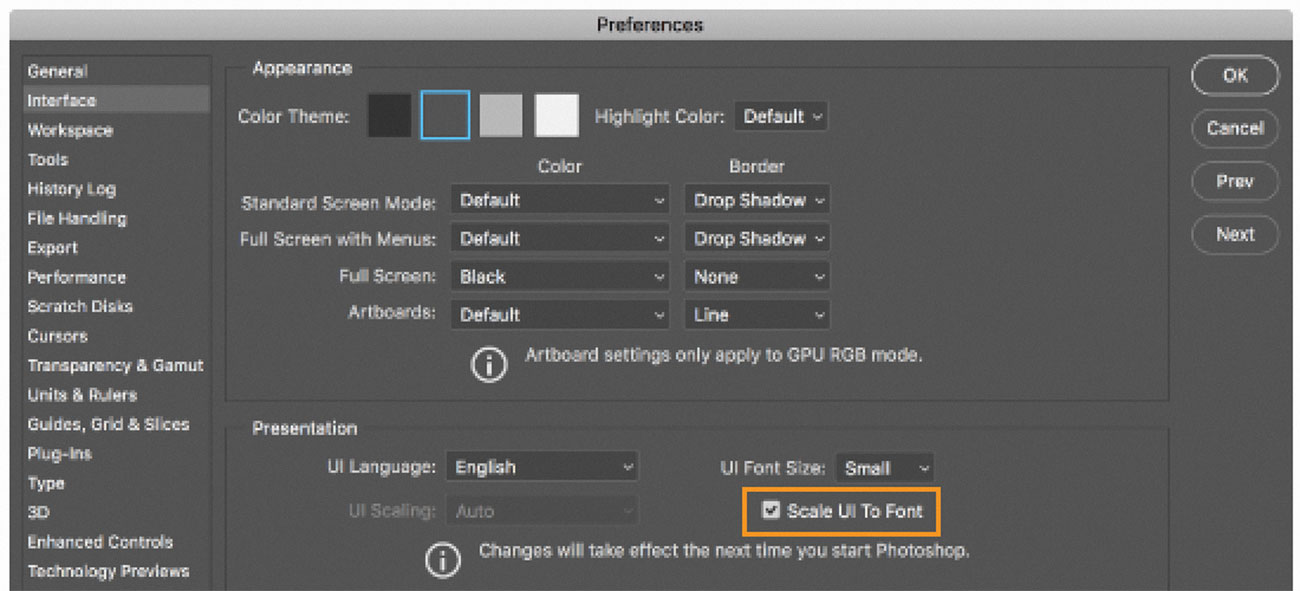The image size is (1300, 591).
Task: Click the 'Color Theme:' label
Action: 293,116
